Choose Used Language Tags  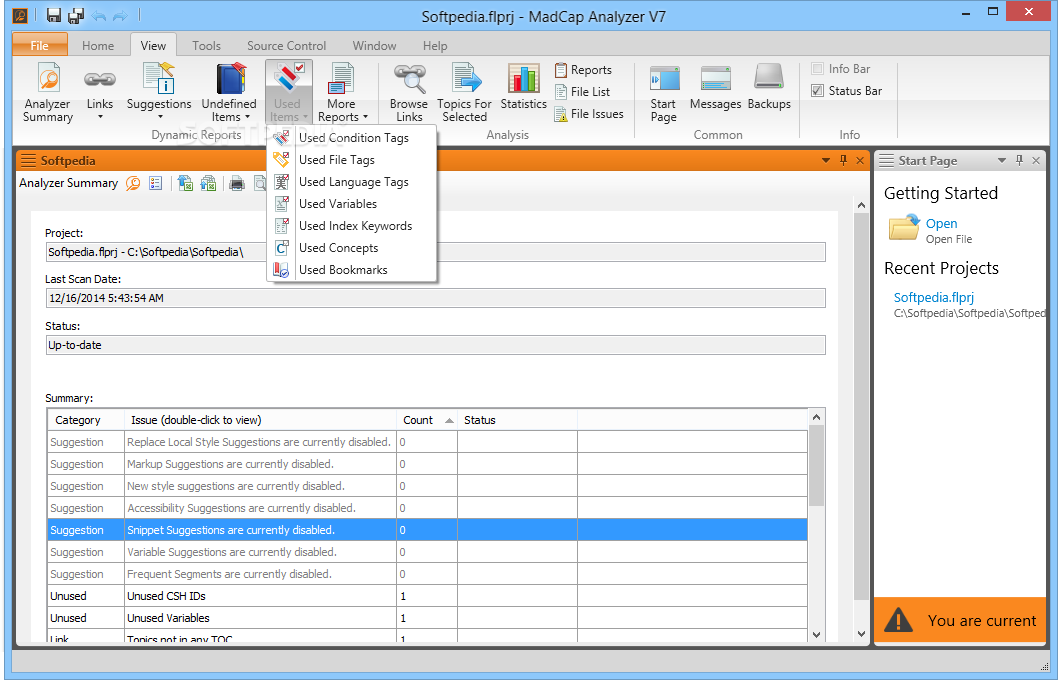pyautogui.click(x=352, y=181)
